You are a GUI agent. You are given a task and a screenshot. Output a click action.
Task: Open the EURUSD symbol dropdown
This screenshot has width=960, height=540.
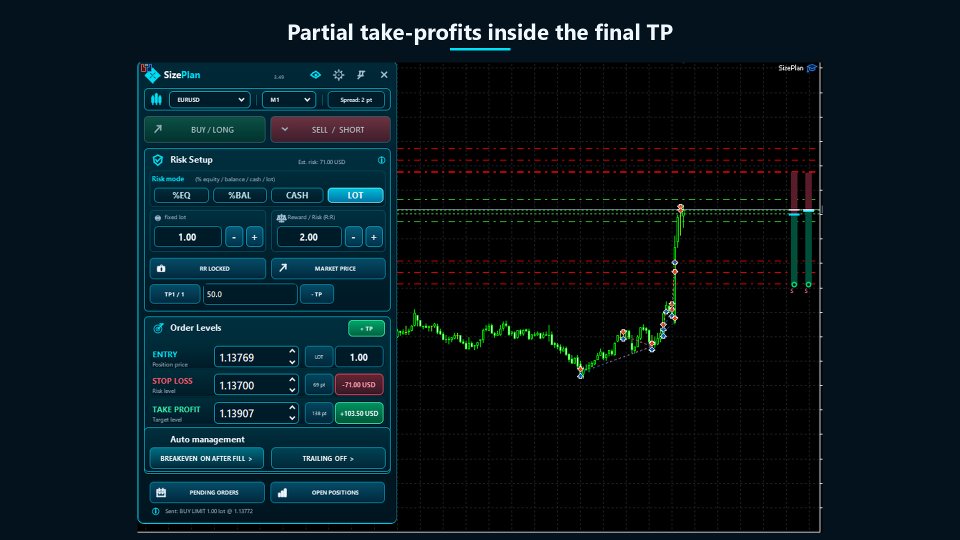pyautogui.click(x=210, y=100)
